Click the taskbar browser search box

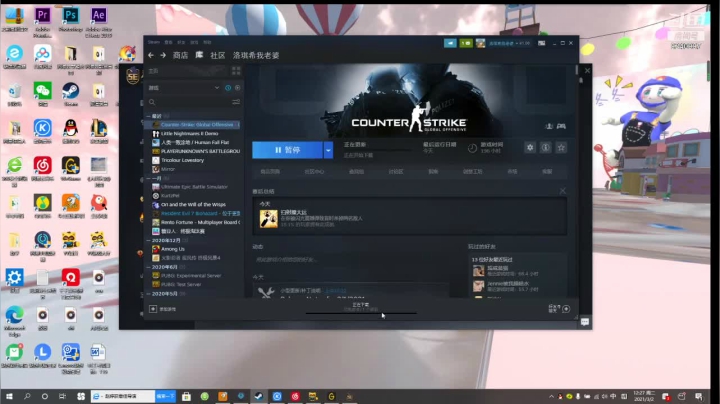[x=124, y=396]
